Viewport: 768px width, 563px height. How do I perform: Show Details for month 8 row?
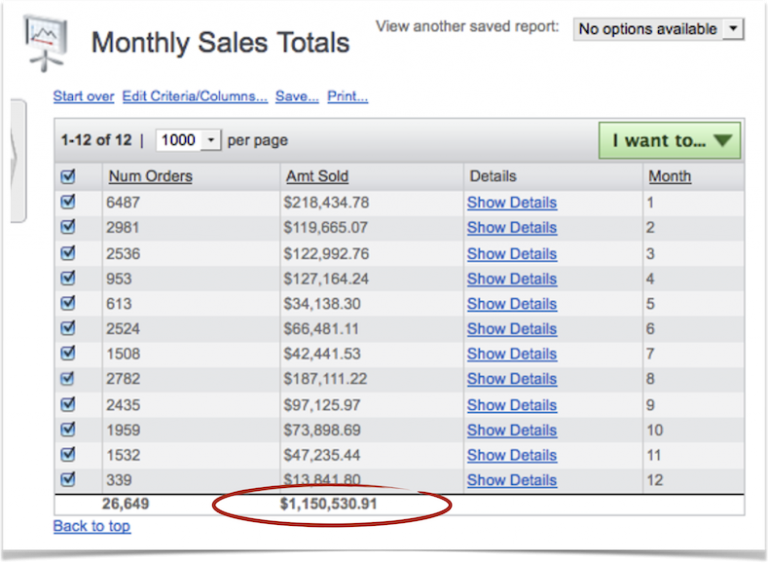click(x=511, y=379)
